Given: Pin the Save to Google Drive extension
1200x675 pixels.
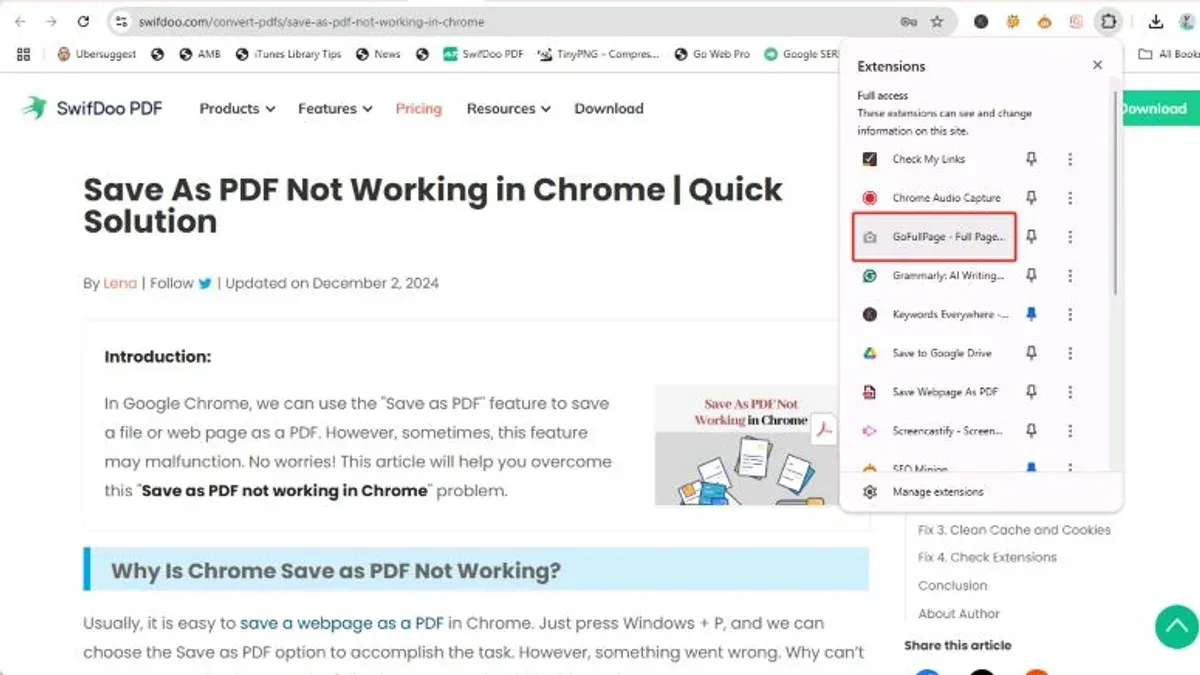Looking at the screenshot, I should (x=1032, y=353).
